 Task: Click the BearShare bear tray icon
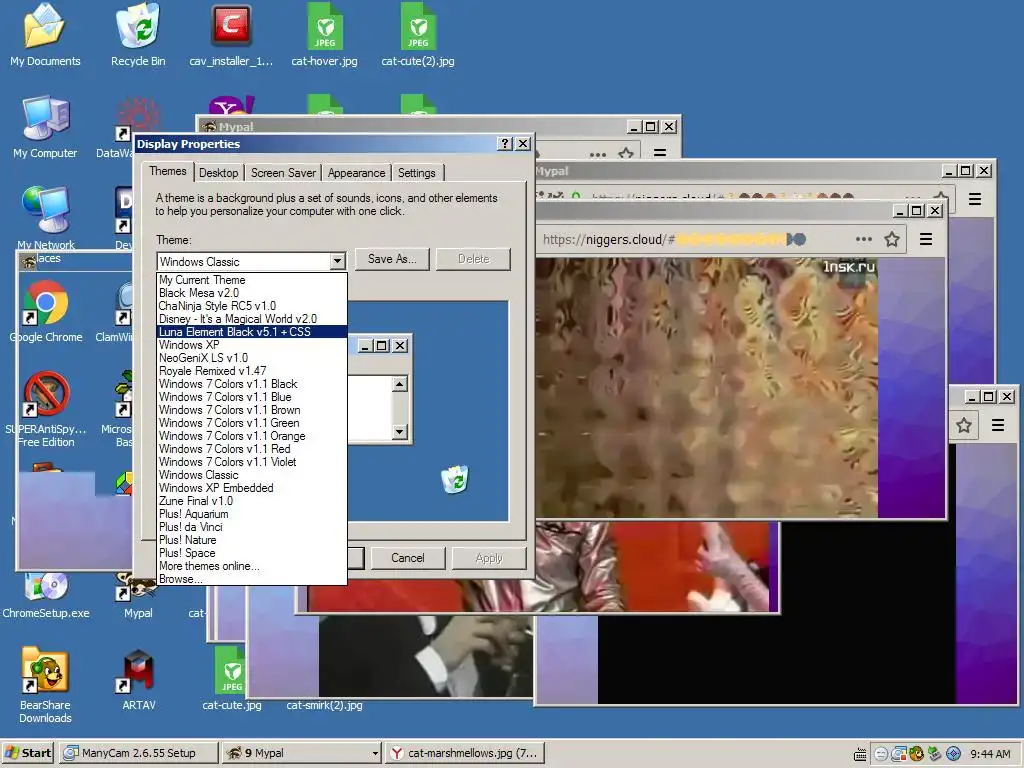pyautogui.click(x=917, y=754)
